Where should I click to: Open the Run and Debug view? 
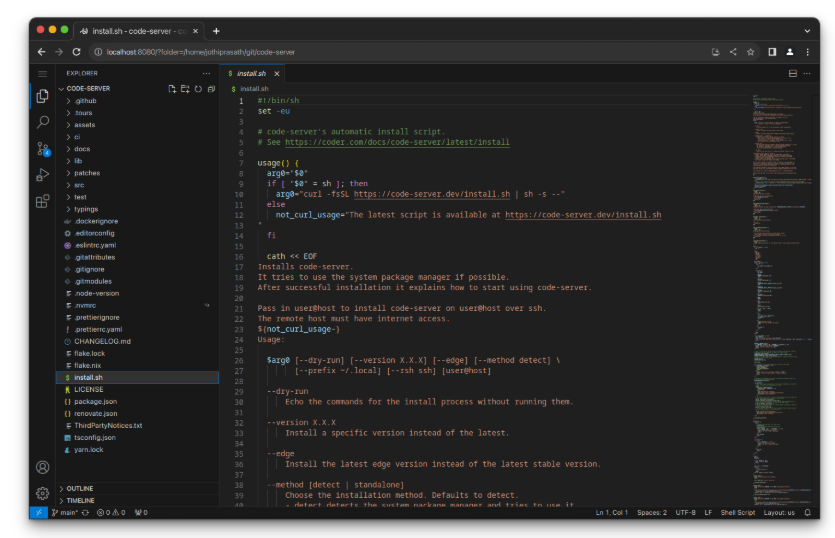[42, 175]
